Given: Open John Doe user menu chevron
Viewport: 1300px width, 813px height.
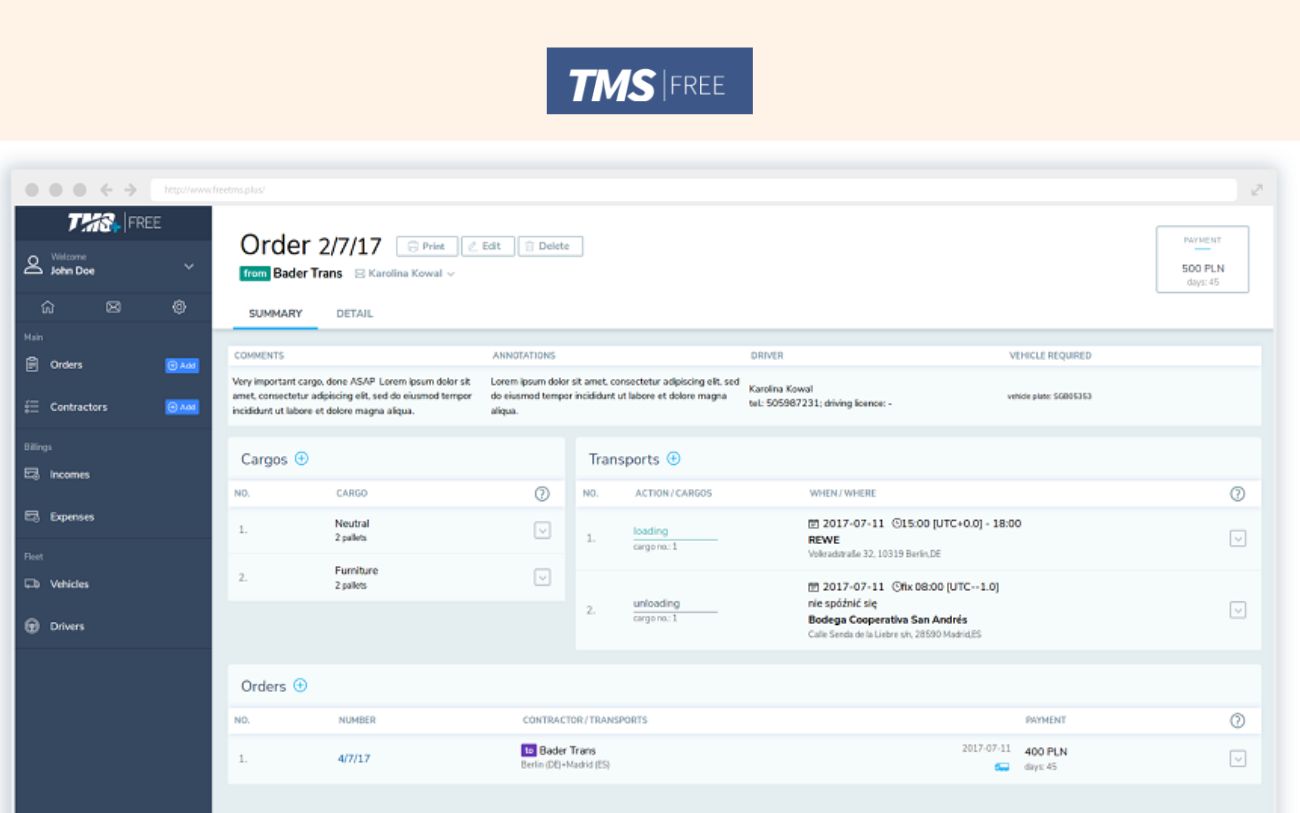Looking at the screenshot, I should [x=189, y=266].
